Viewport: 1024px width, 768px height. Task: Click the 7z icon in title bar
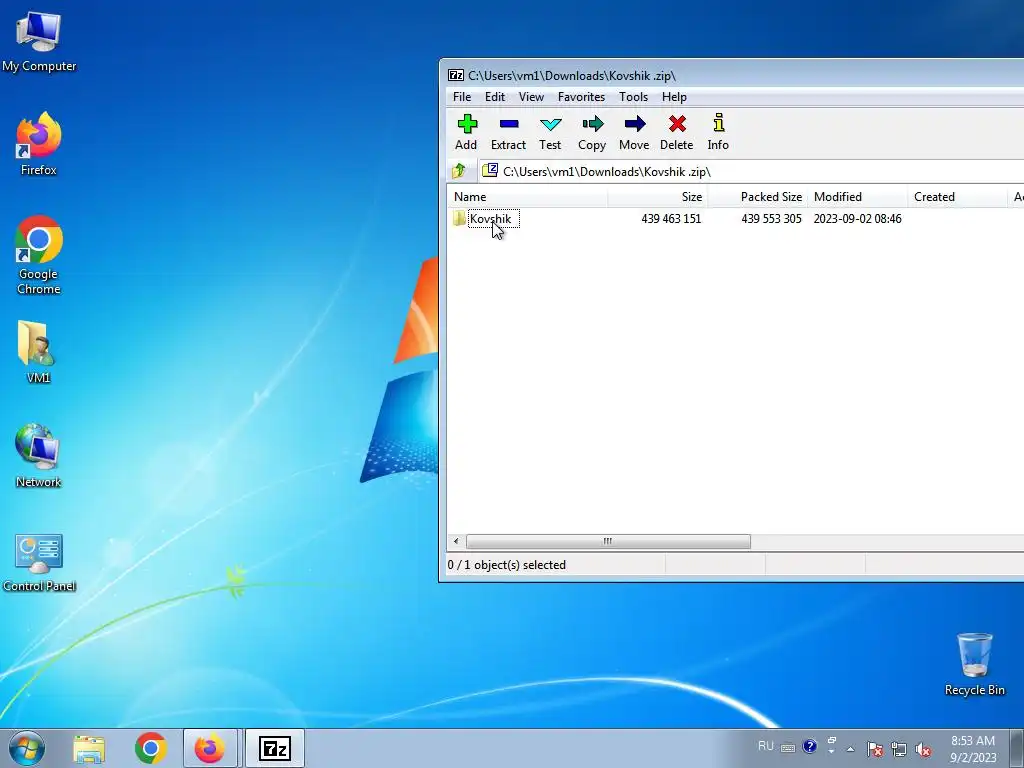pyautogui.click(x=455, y=75)
